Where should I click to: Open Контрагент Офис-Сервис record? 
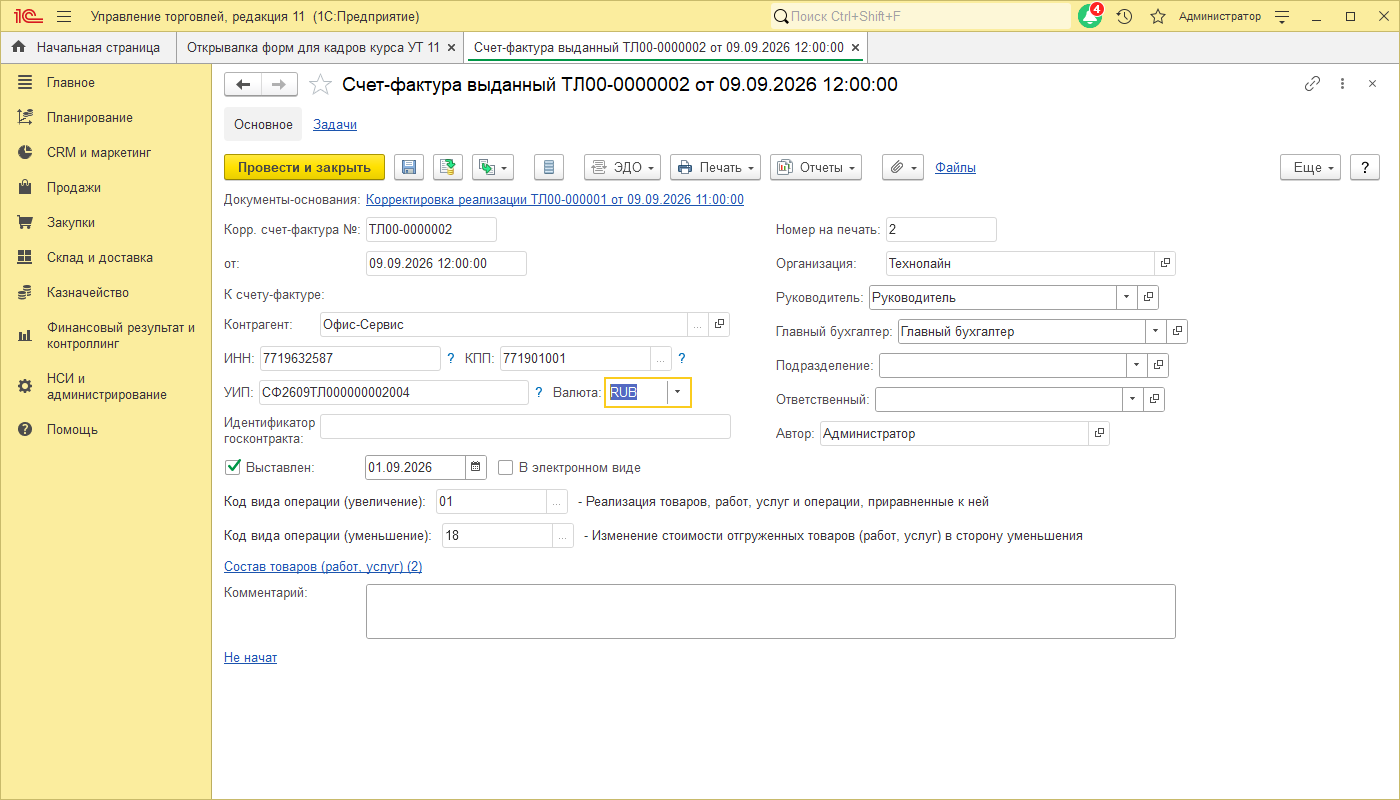[x=720, y=324]
